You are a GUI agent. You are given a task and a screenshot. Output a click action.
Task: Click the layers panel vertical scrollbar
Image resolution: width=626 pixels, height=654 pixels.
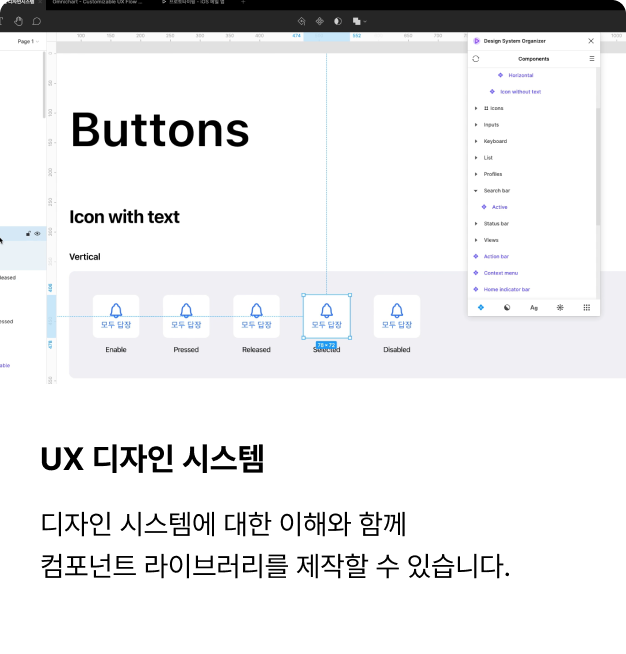tap(44, 86)
